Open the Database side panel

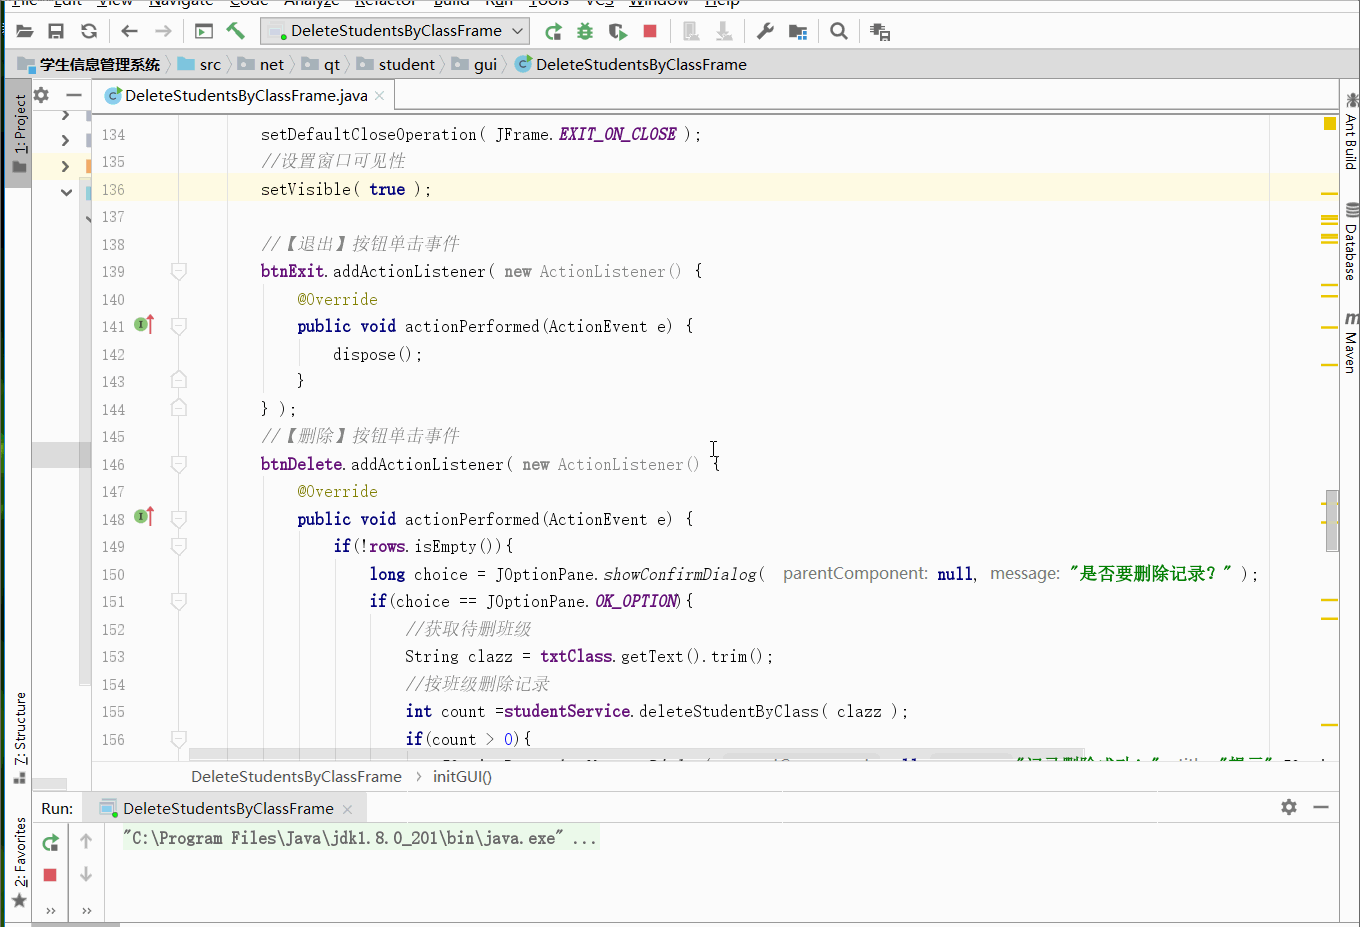click(1350, 241)
